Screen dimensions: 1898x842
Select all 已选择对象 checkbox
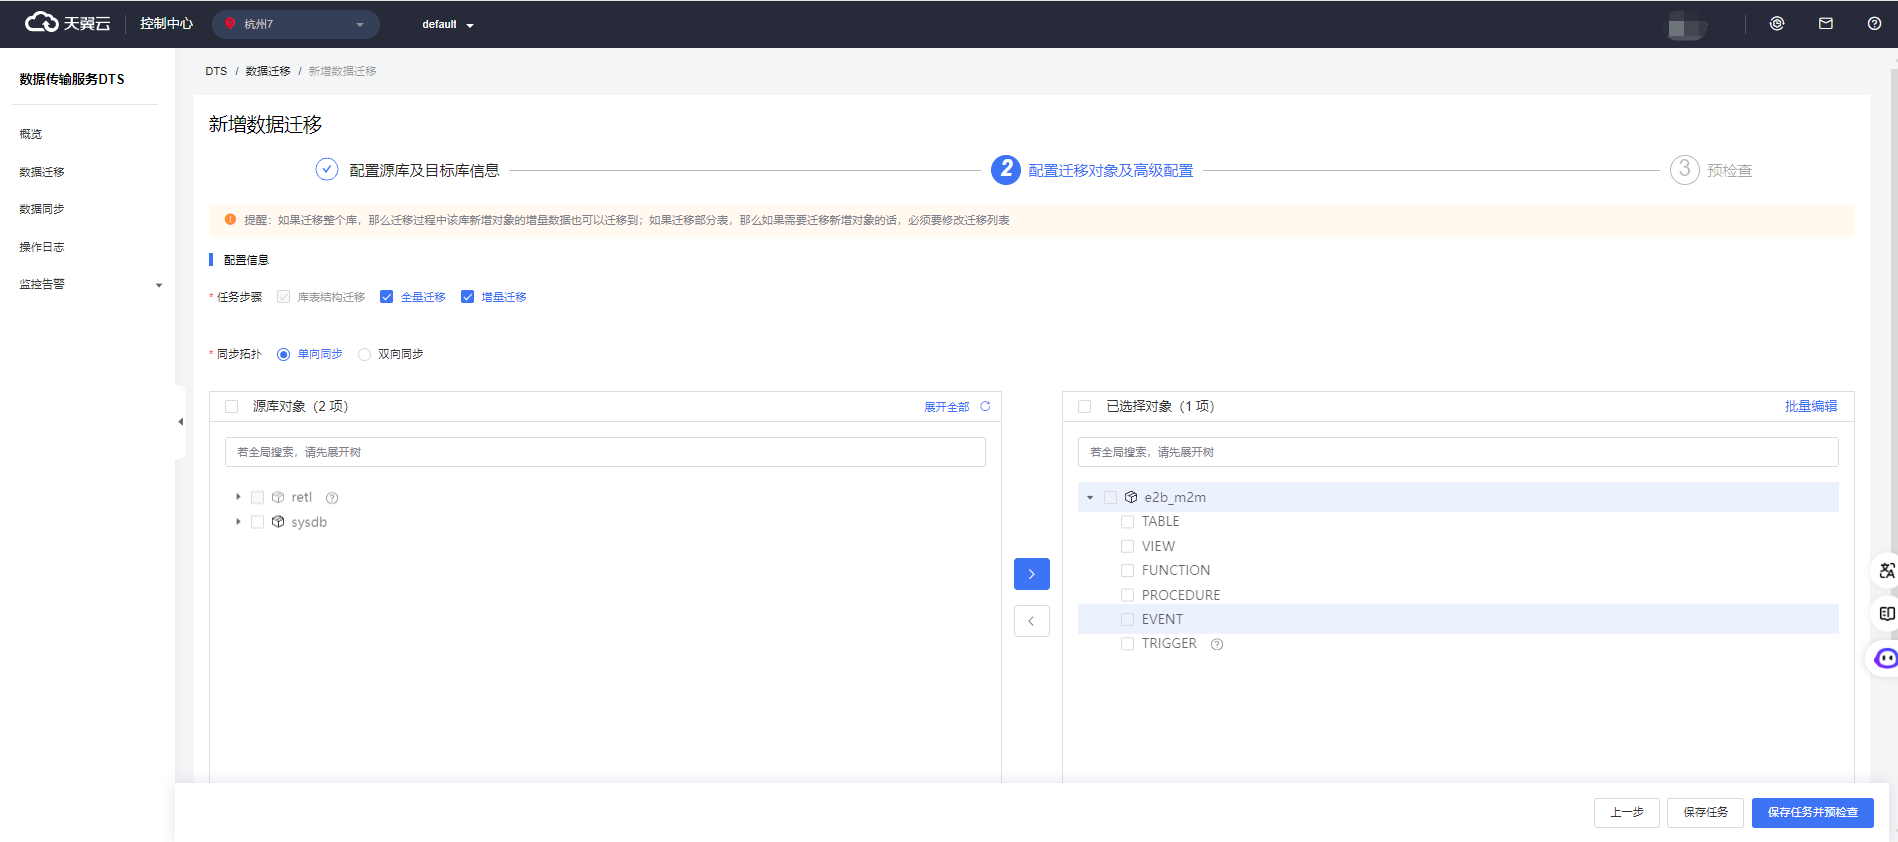pos(1085,406)
